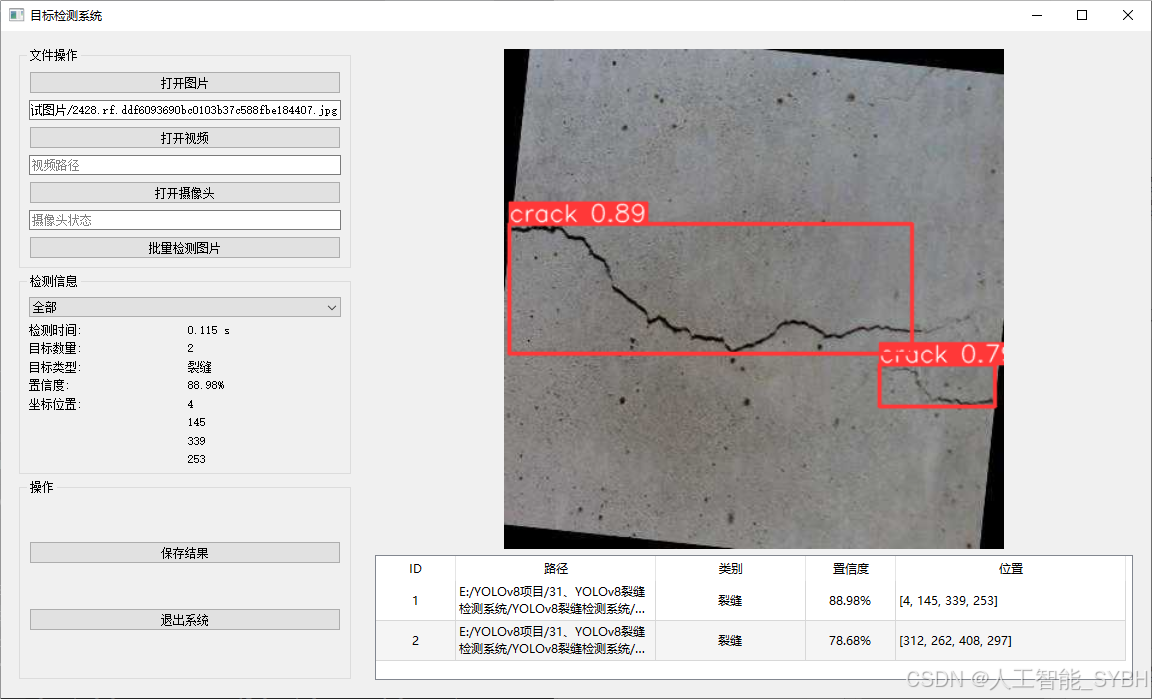The width and height of the screenshot is (1152, 699).
Task: Click the coordinate value 339
Action: (x=196, y=441)
